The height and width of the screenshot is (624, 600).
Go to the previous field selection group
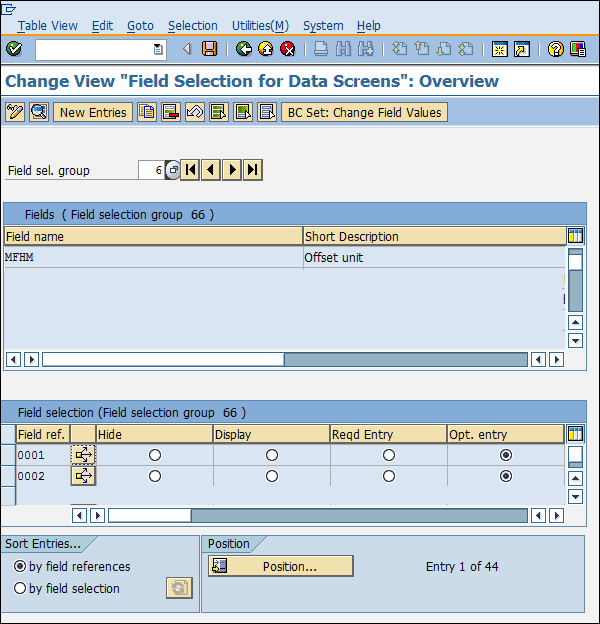click(x=211, y=170)
